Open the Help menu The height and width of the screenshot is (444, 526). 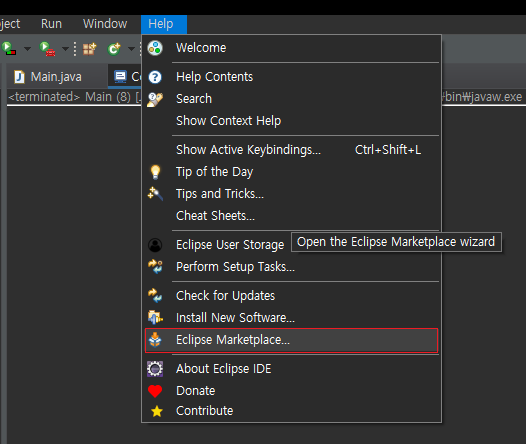click(x=164, y=24)
